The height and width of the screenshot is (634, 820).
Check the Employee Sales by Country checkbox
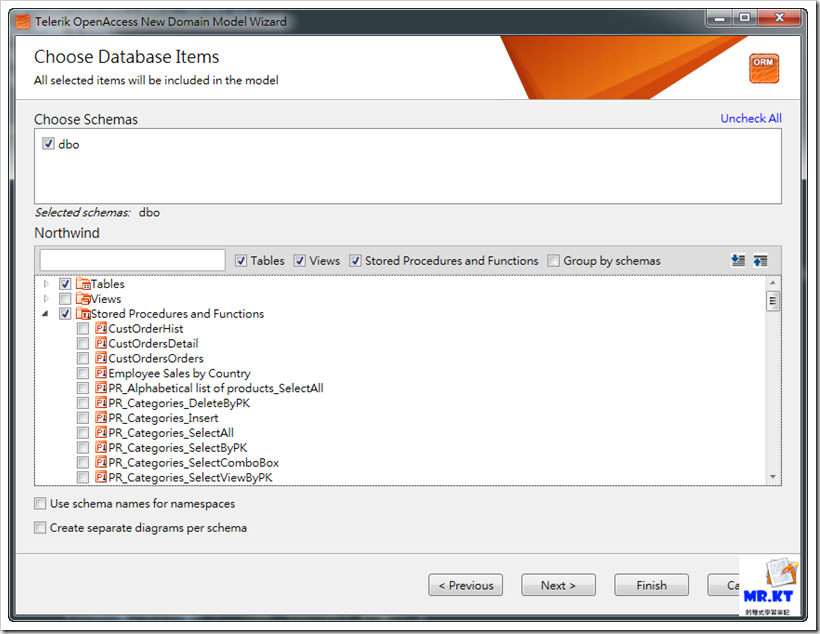[x=83, y=373]
